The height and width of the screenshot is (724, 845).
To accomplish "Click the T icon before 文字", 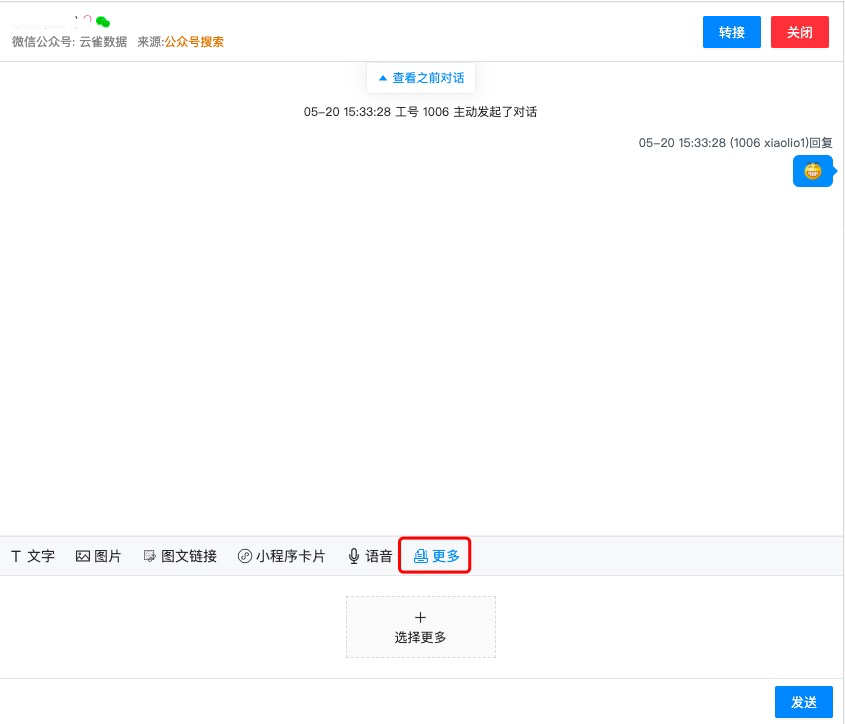I will [15, 556].
